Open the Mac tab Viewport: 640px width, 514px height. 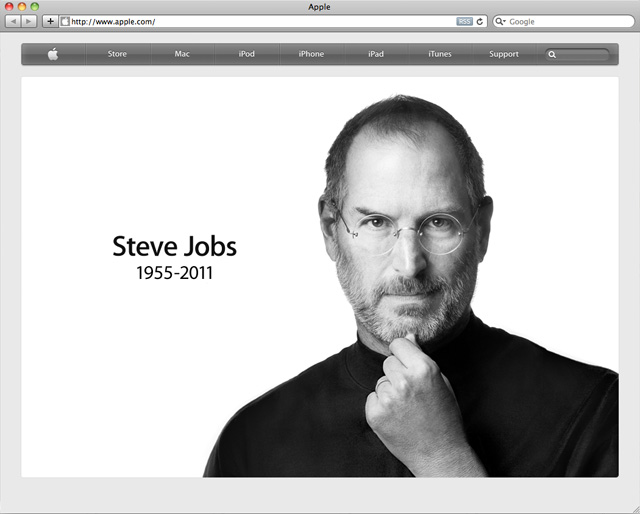pyautogui.click(x=182, y=54)
